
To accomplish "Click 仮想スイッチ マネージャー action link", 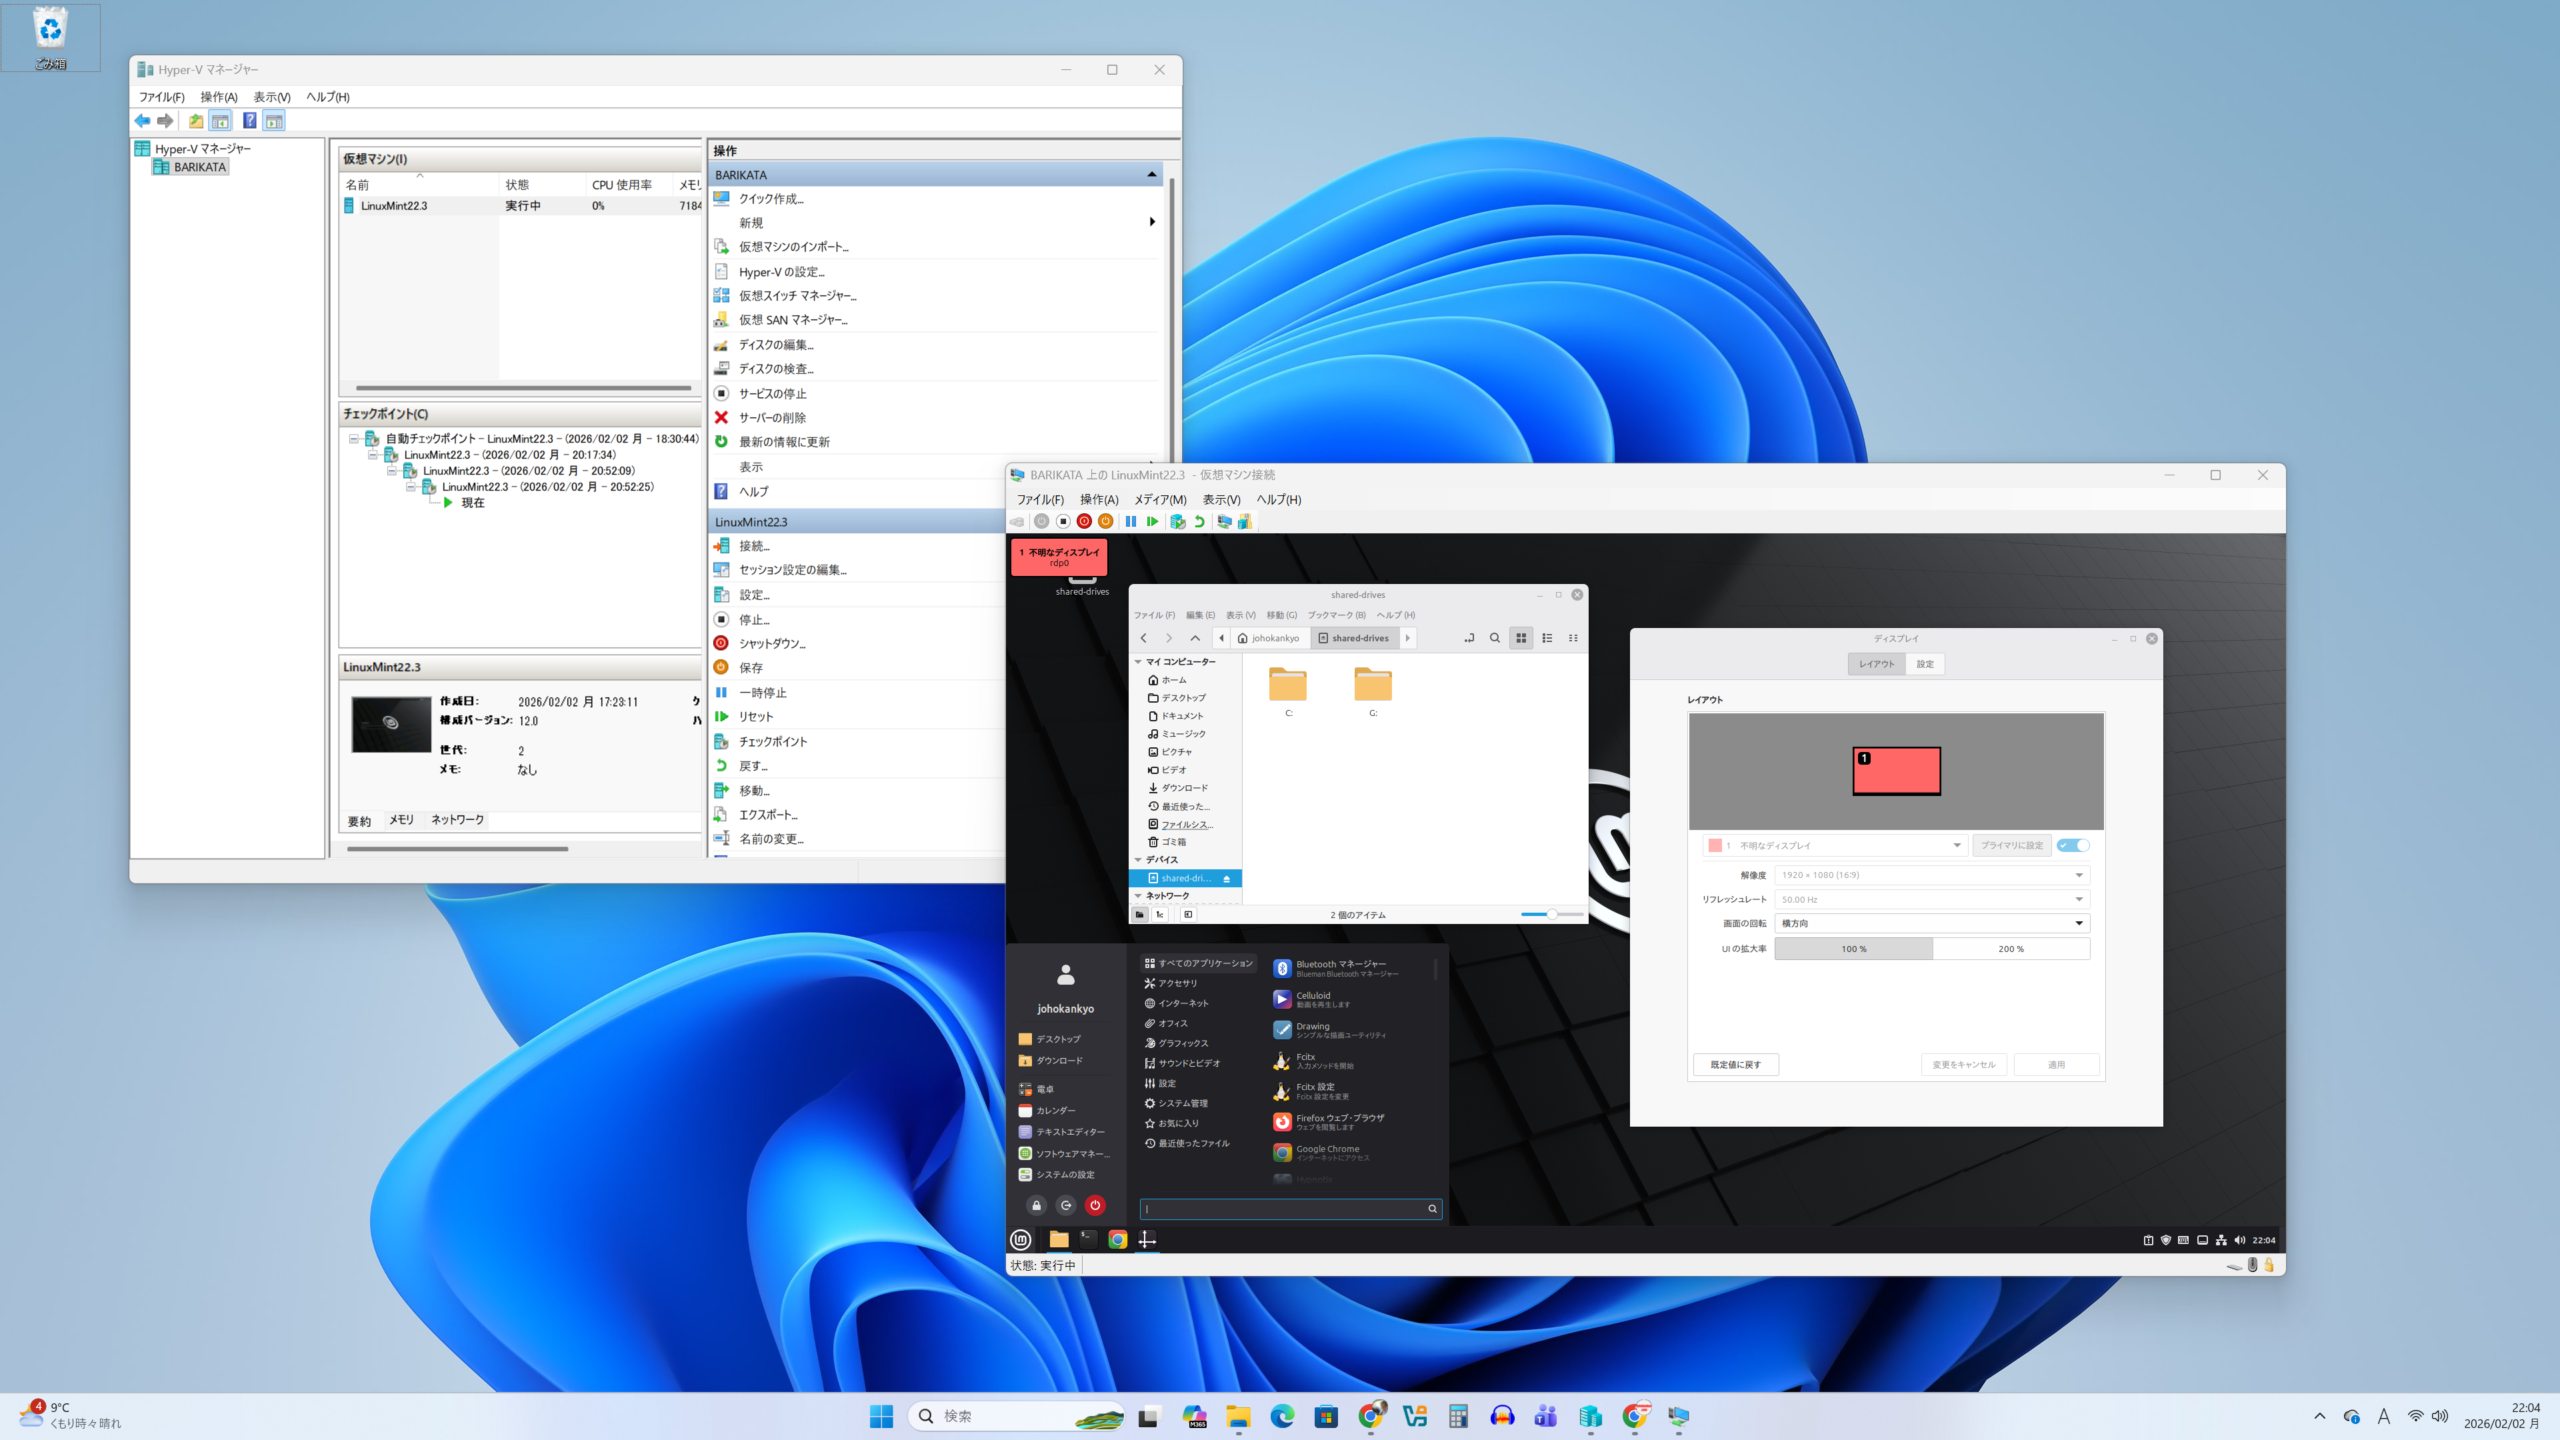I will pos(797,296).
